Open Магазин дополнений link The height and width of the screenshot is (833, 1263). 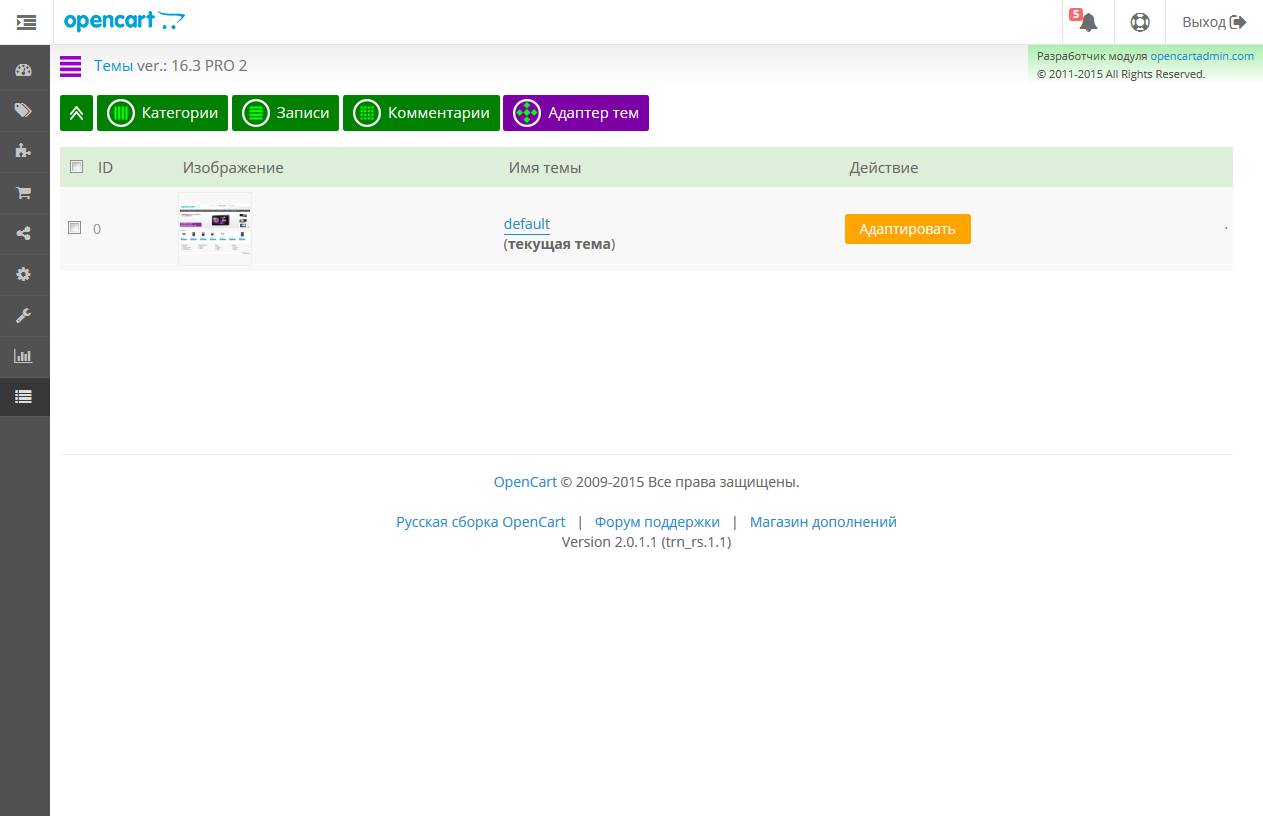(x=823, y=522)
